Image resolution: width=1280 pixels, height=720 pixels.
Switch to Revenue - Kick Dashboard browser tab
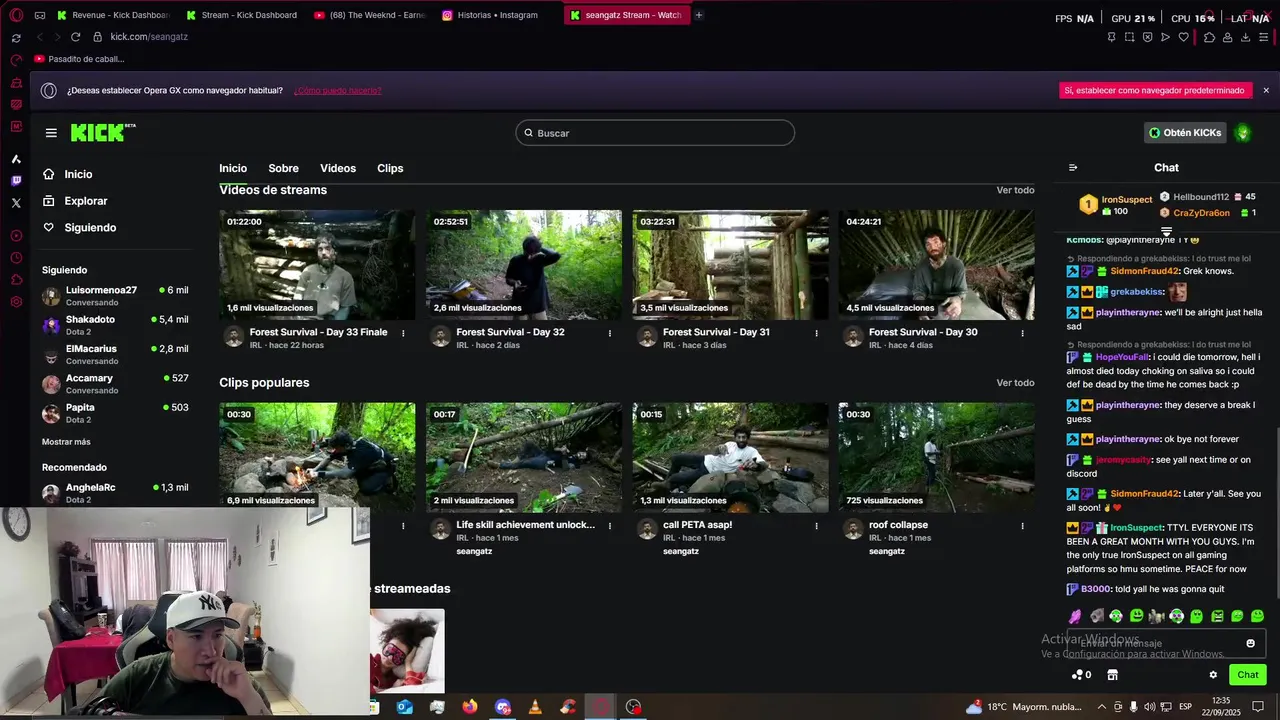point(114,15)
